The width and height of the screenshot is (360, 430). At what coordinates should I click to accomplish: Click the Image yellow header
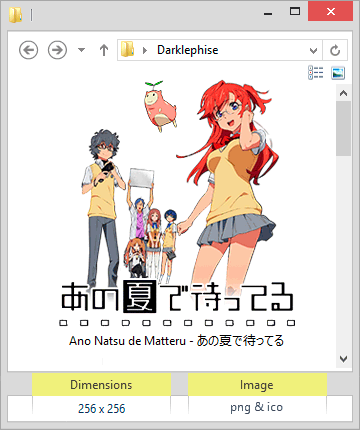[x=257, y=385]
